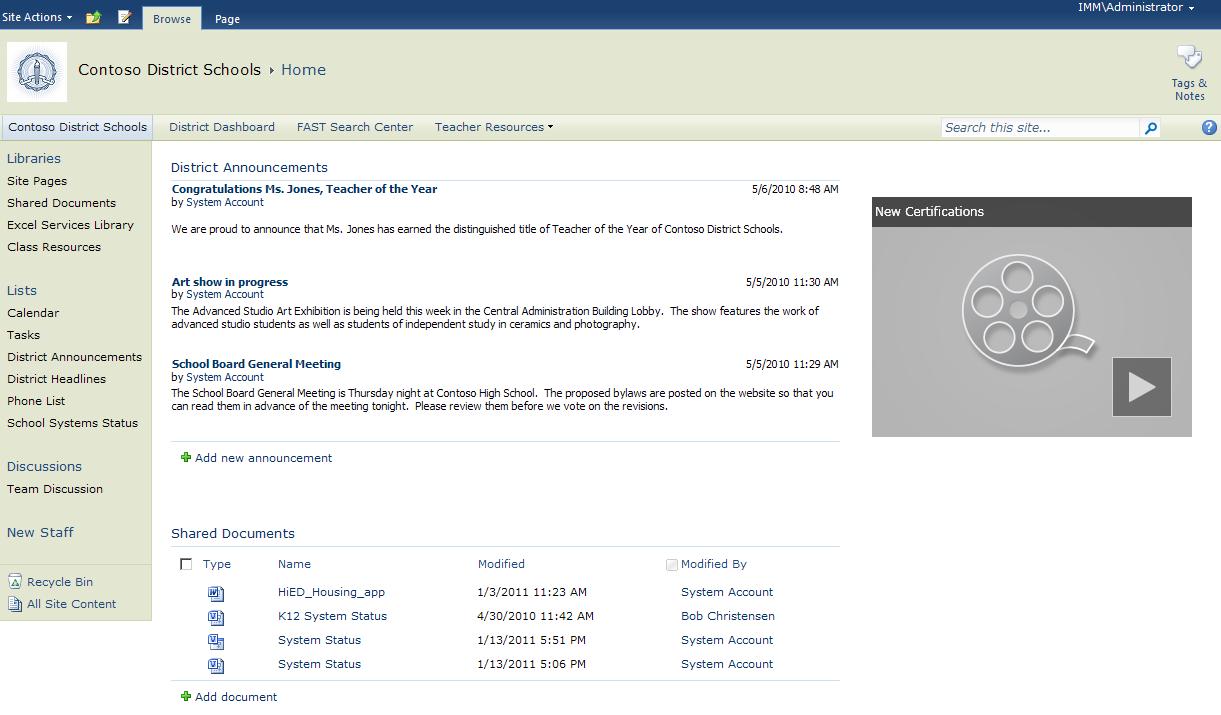
Task: Play the New Certifications video
Action: click(x=1142, y=387)
